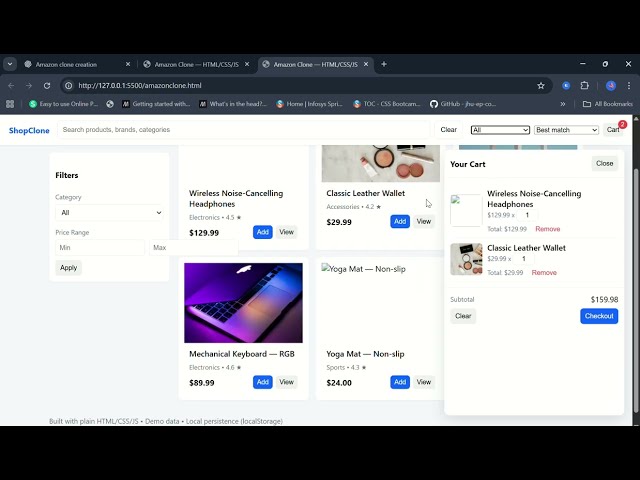Click wallet quantity field in cart
This screenshot has width=640, height=480.
pos(524,259)
